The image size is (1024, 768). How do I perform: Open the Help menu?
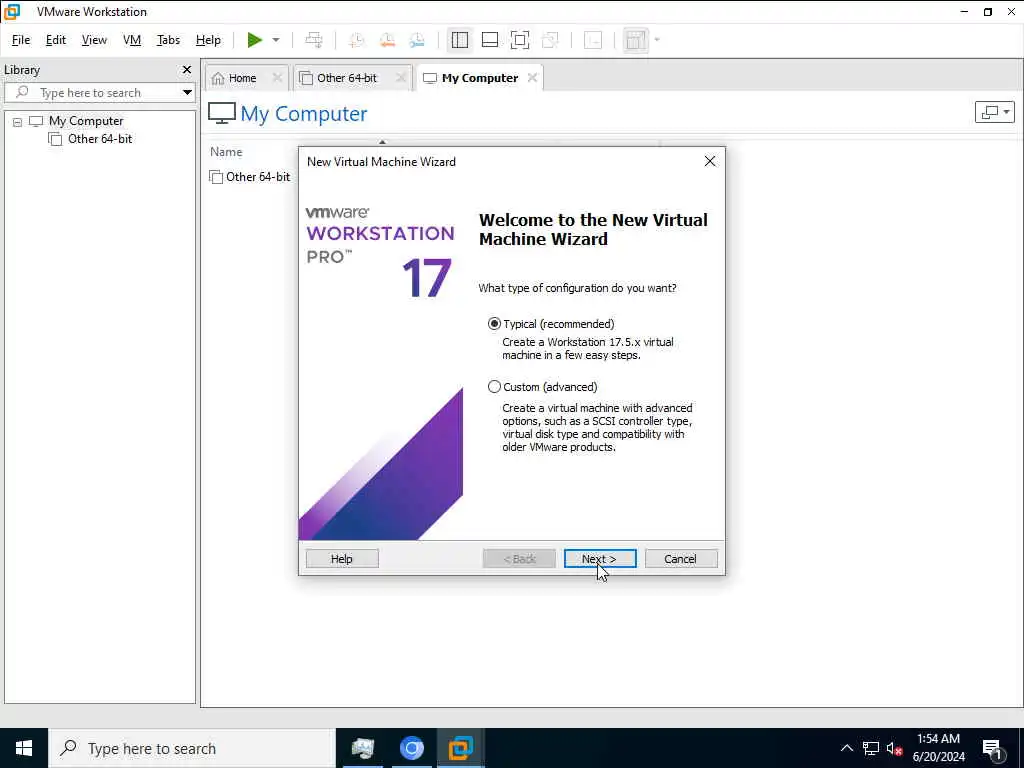[208, 40]
